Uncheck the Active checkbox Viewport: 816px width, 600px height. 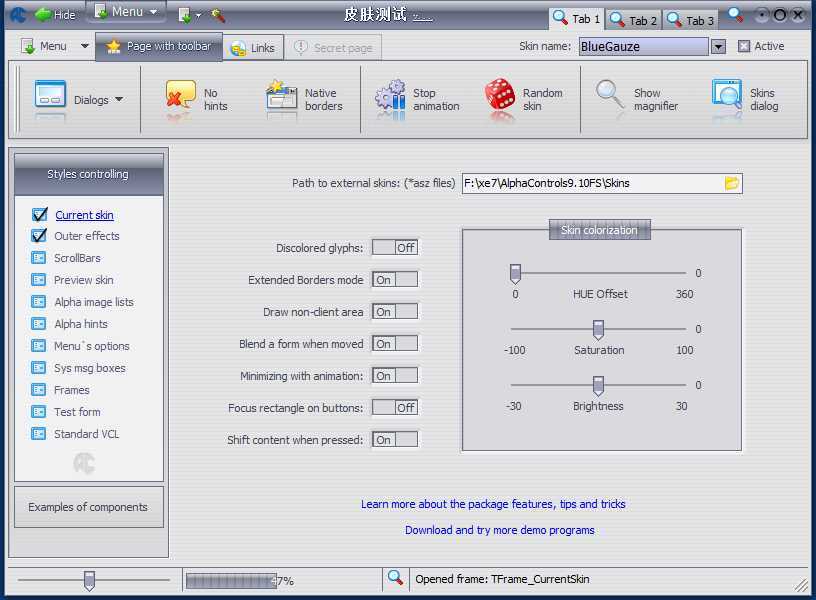(x=744, y=46)
